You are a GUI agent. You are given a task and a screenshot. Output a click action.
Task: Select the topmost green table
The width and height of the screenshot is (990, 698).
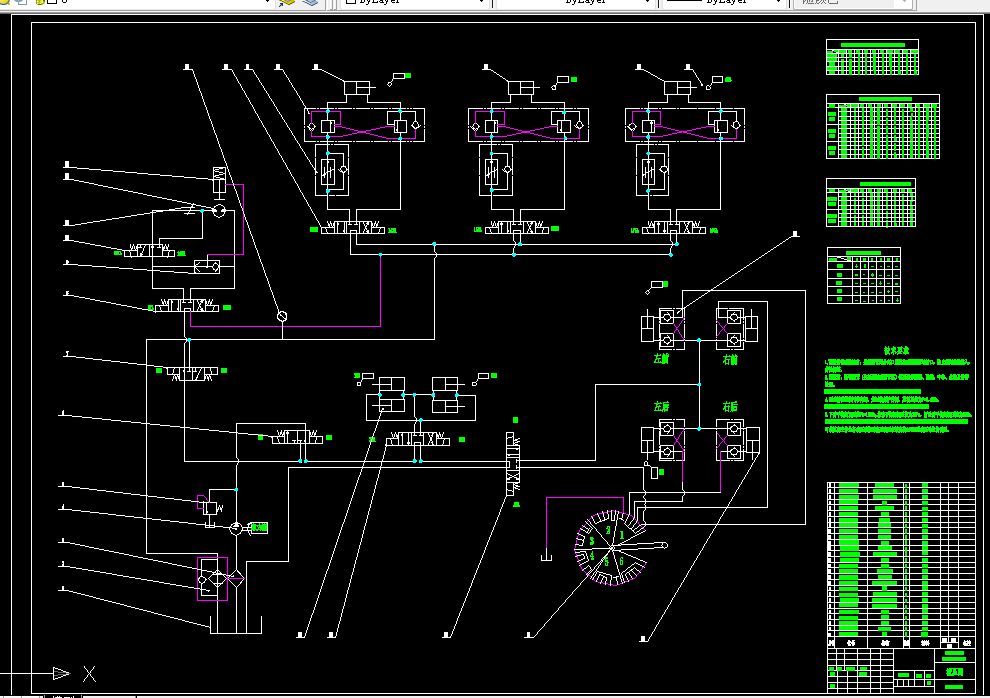[x=872, y=57]
